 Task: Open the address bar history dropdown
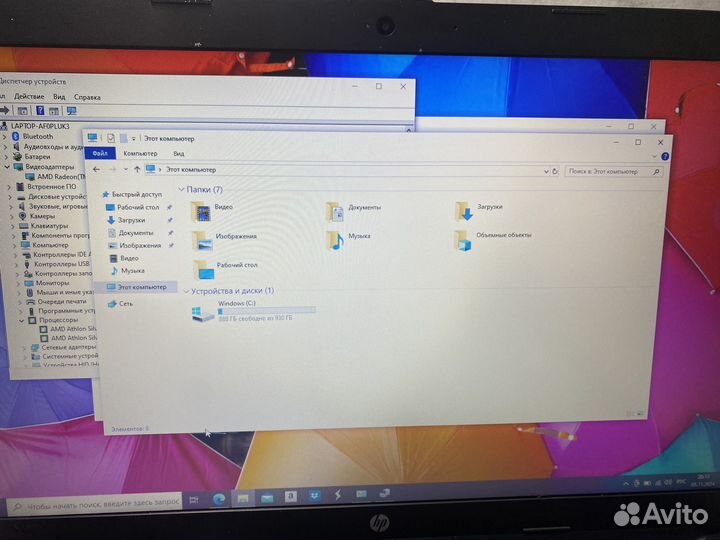pos(546,171)
